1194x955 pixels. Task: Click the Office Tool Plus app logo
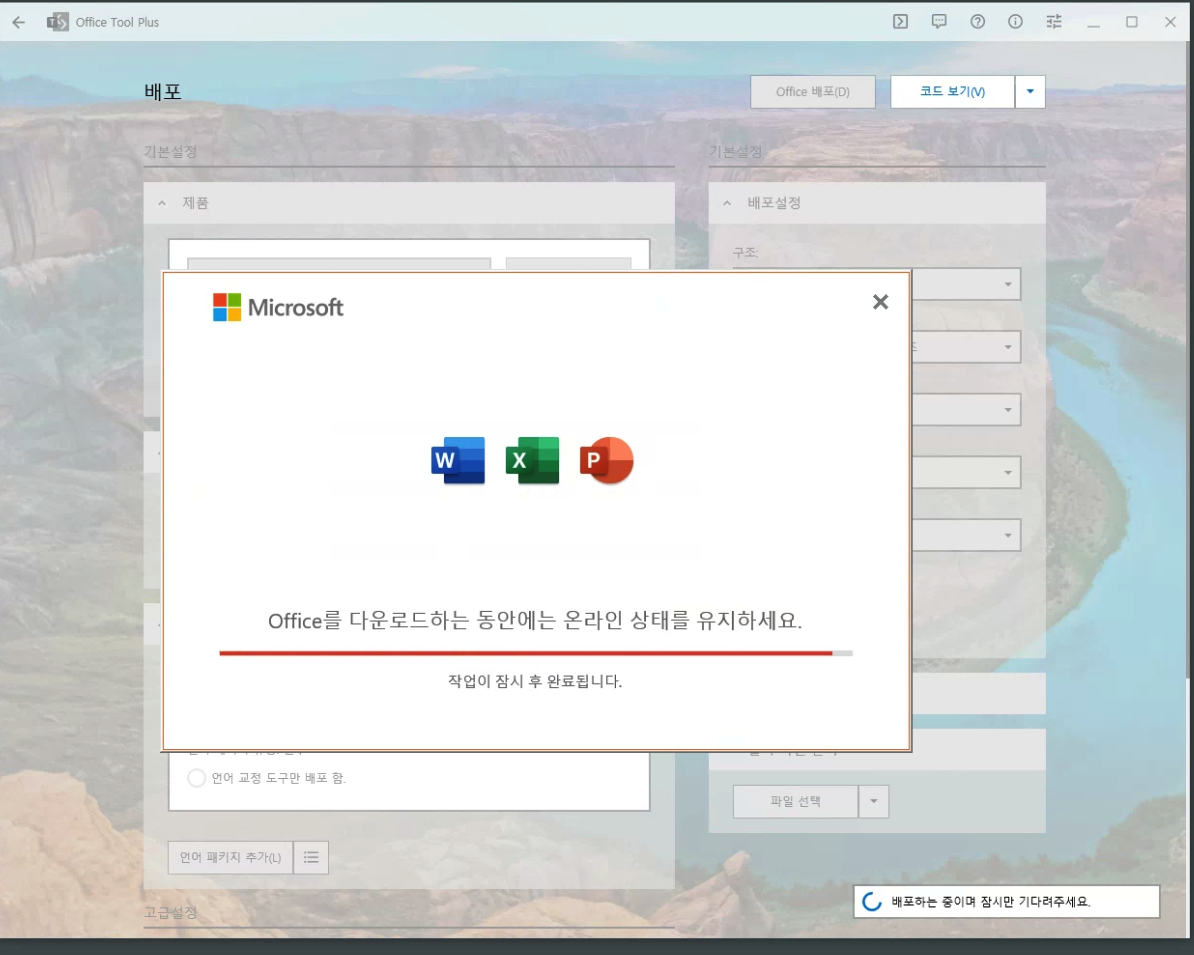pyautogui.click(x=58, y=22)
